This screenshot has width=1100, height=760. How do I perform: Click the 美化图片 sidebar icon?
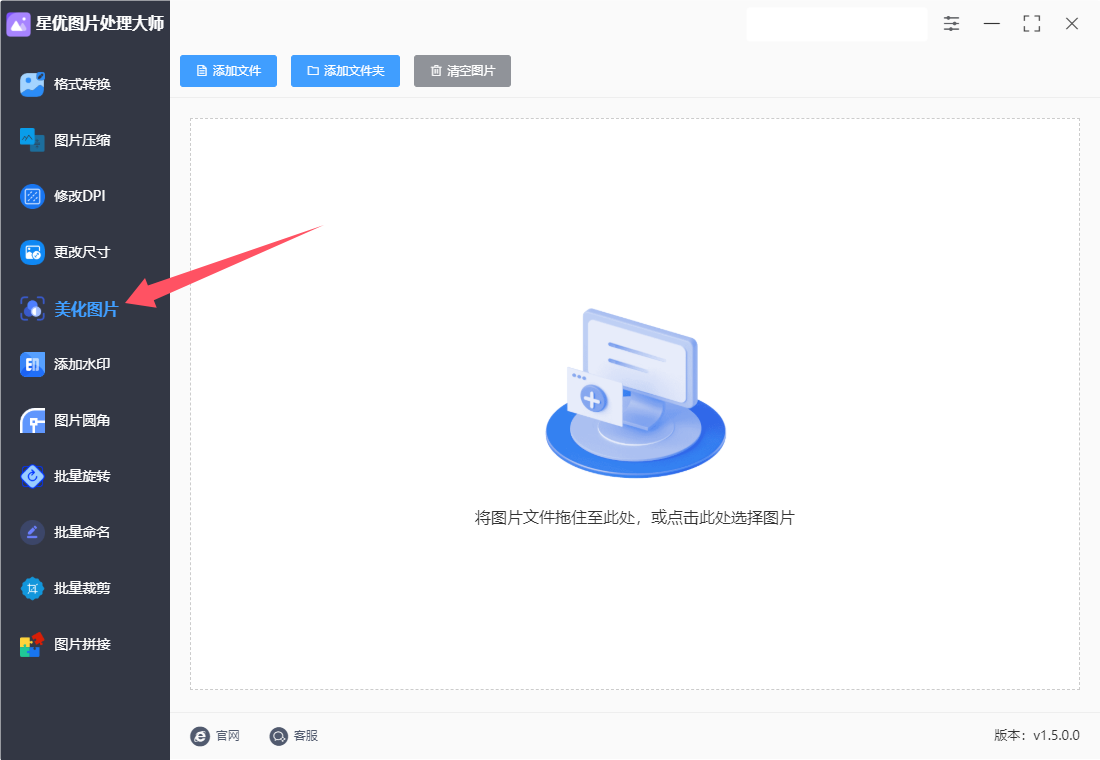(x=32, y=309)
